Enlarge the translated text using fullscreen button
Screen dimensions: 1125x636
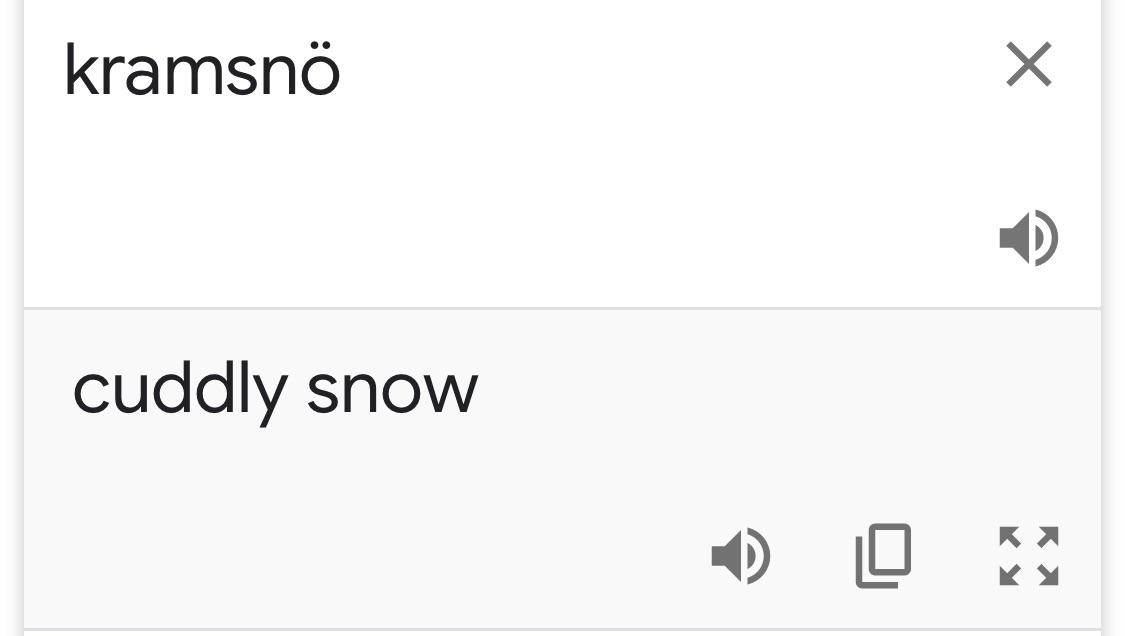pyautogui.click(x=1029, y=556)
